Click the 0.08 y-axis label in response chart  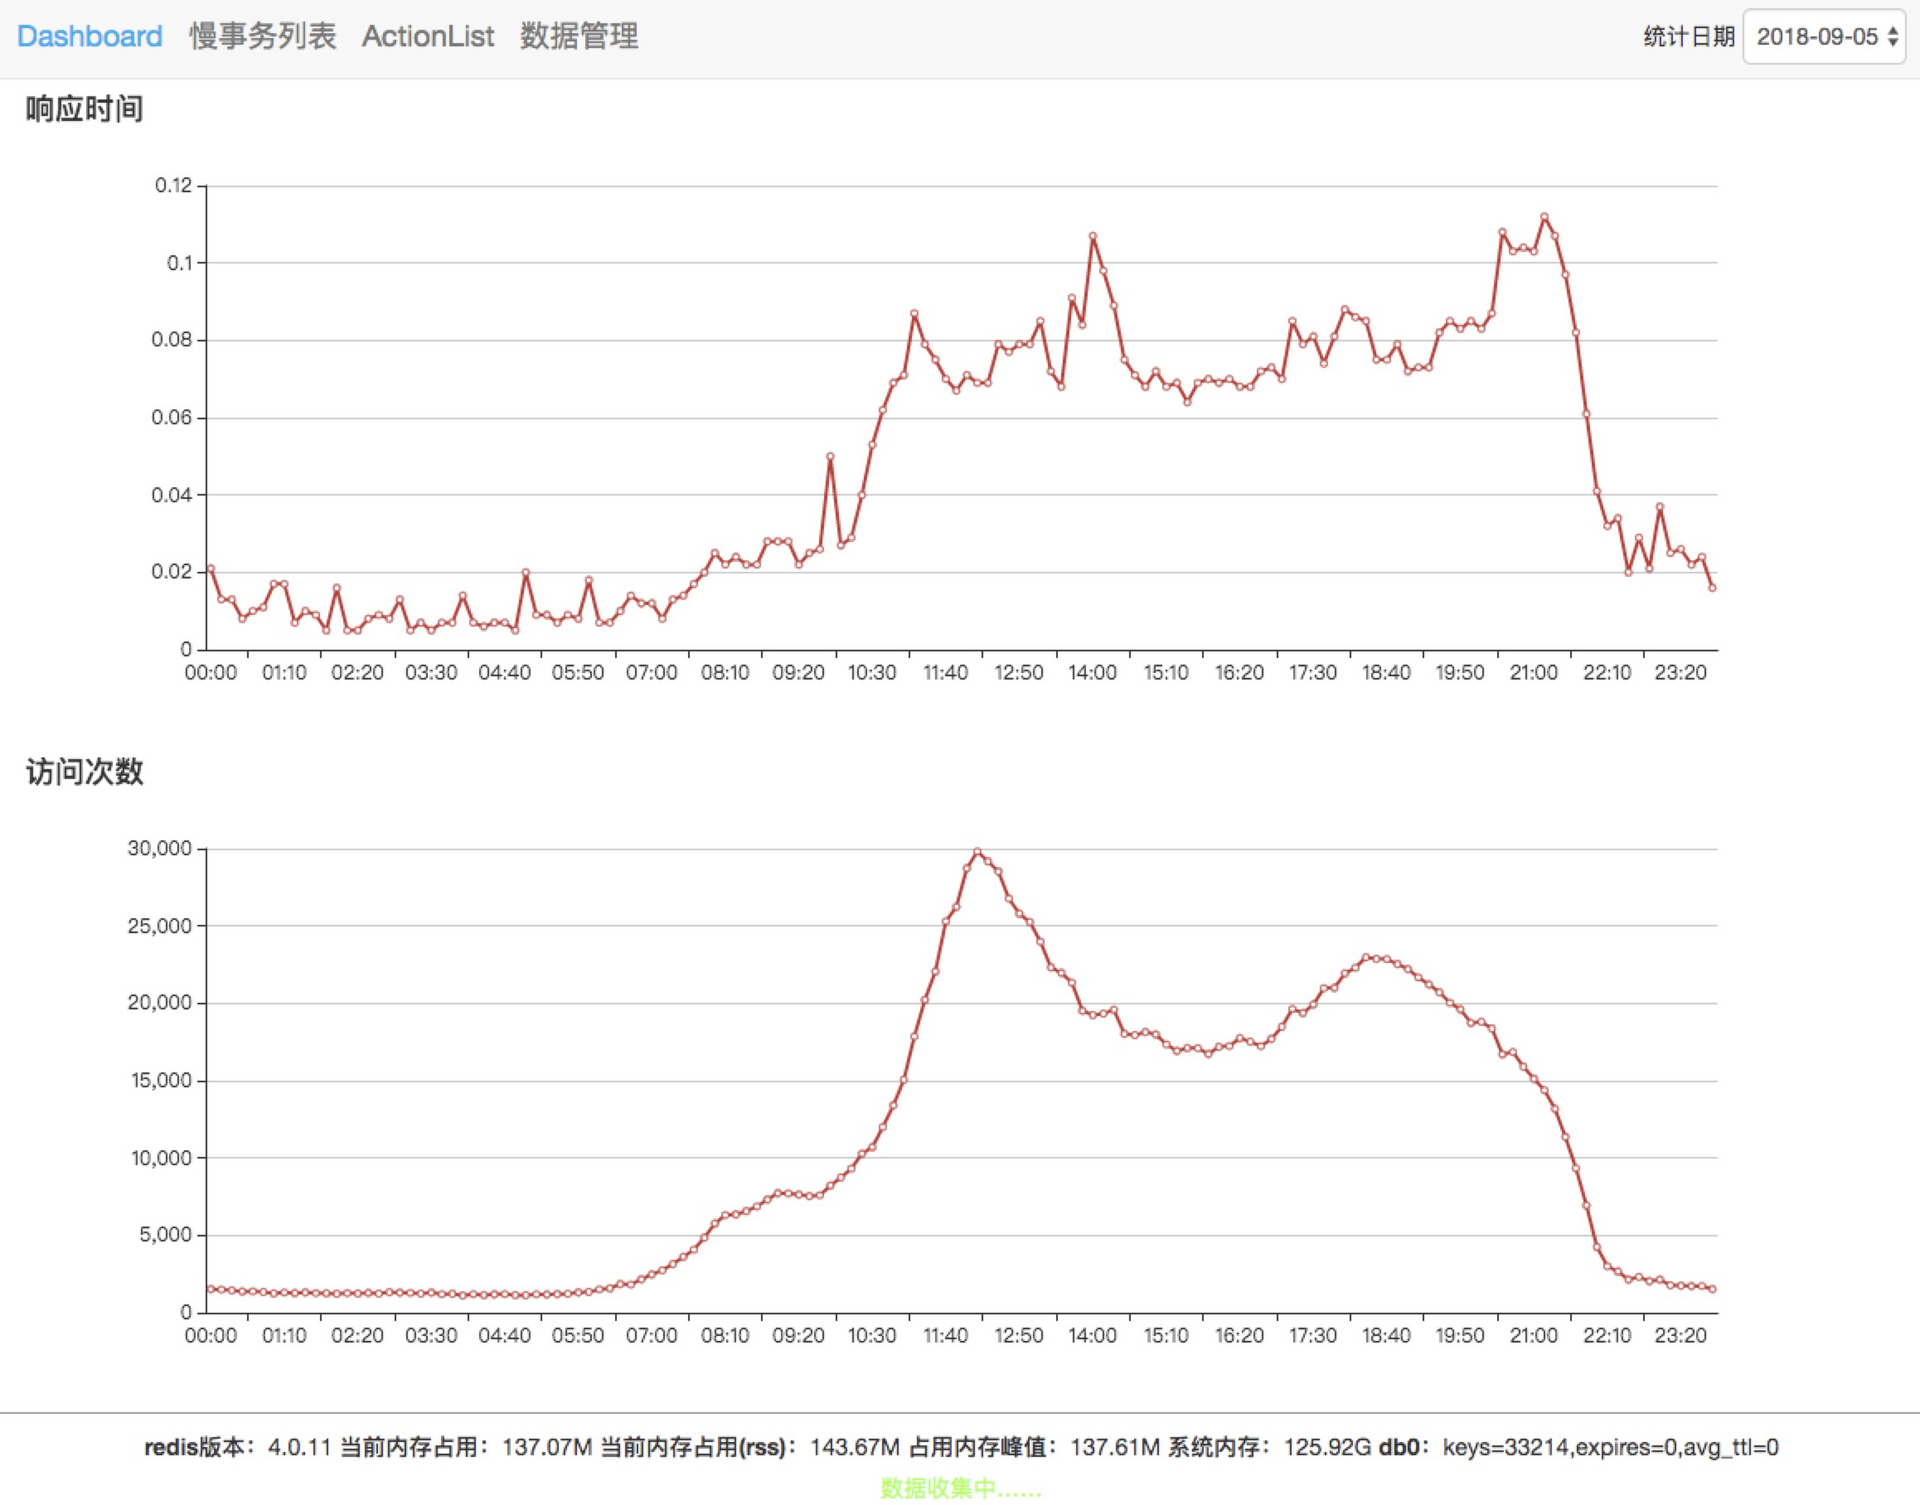(171, 340)
